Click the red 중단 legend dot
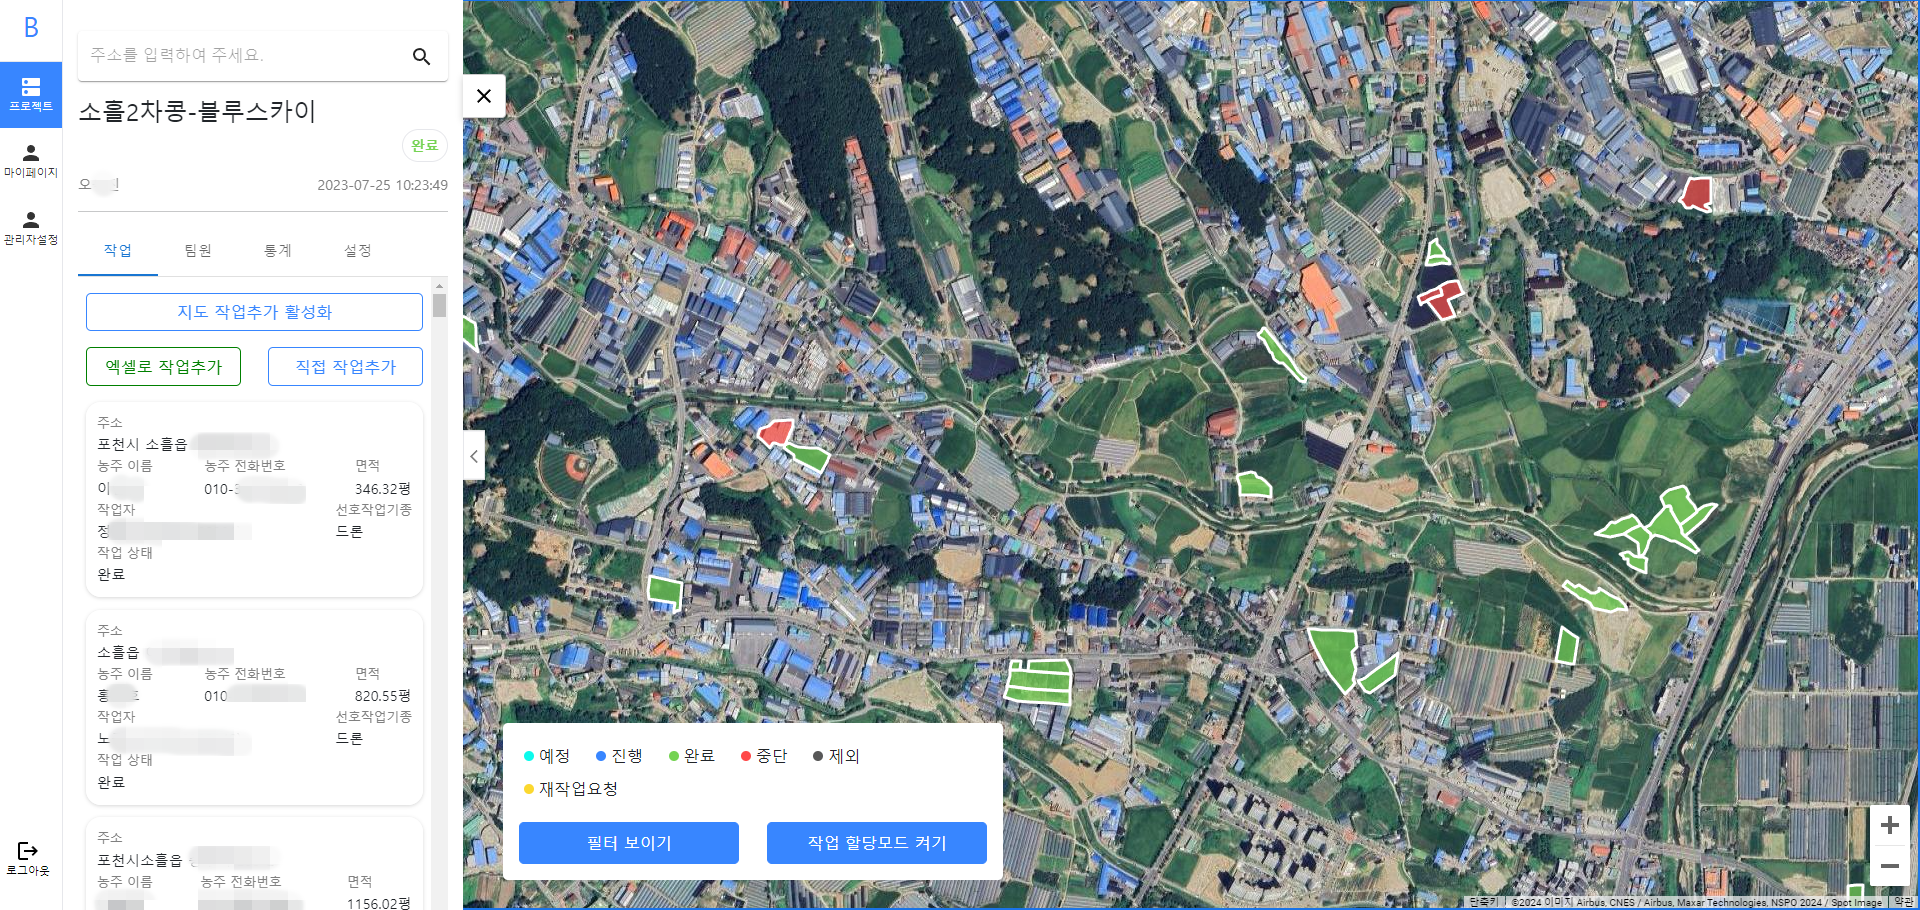This screenshot has height=910, width=1920. pos(746,756)
